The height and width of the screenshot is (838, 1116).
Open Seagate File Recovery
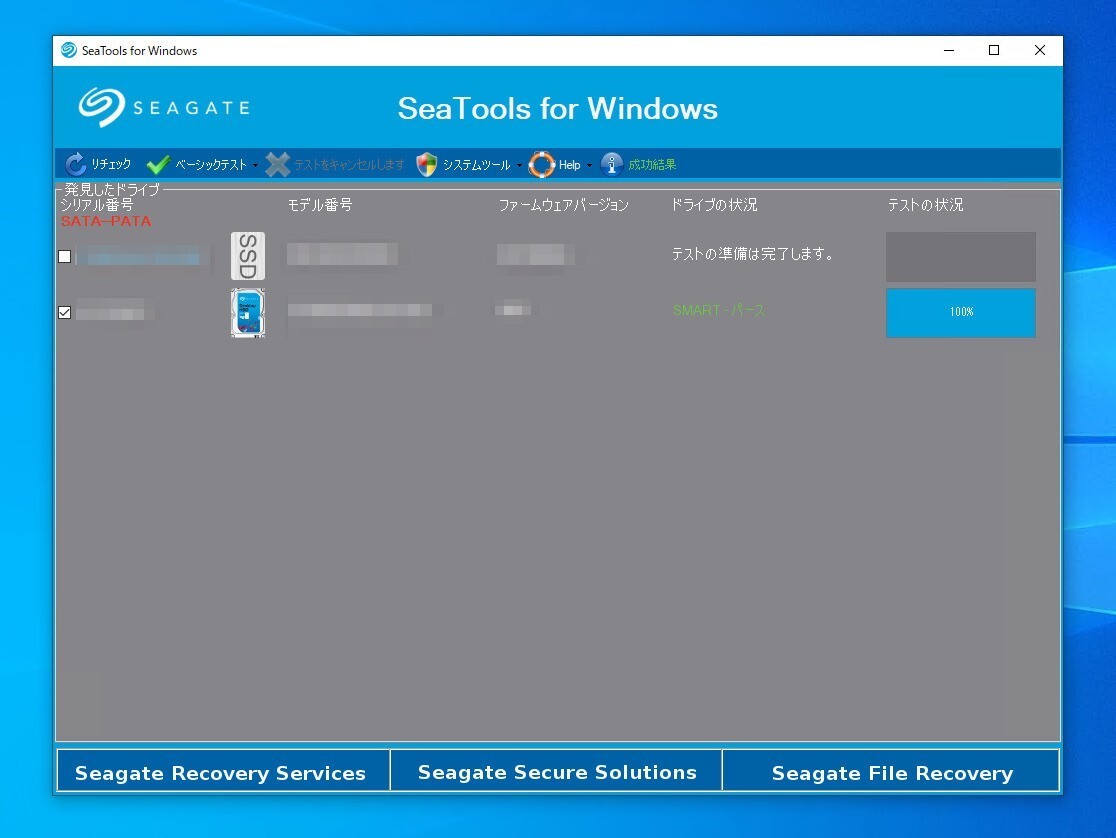[x=892, y=773]
